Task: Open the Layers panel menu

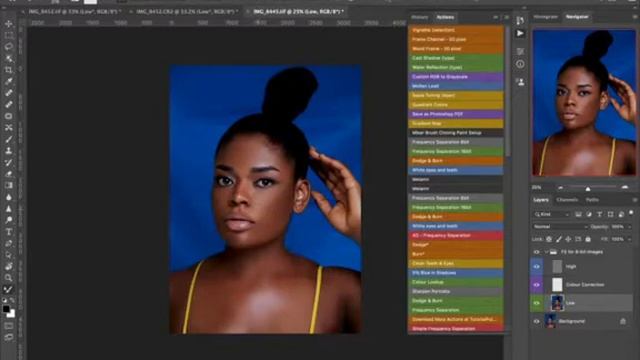Action: pyautogui.click(x=635, y=200)
